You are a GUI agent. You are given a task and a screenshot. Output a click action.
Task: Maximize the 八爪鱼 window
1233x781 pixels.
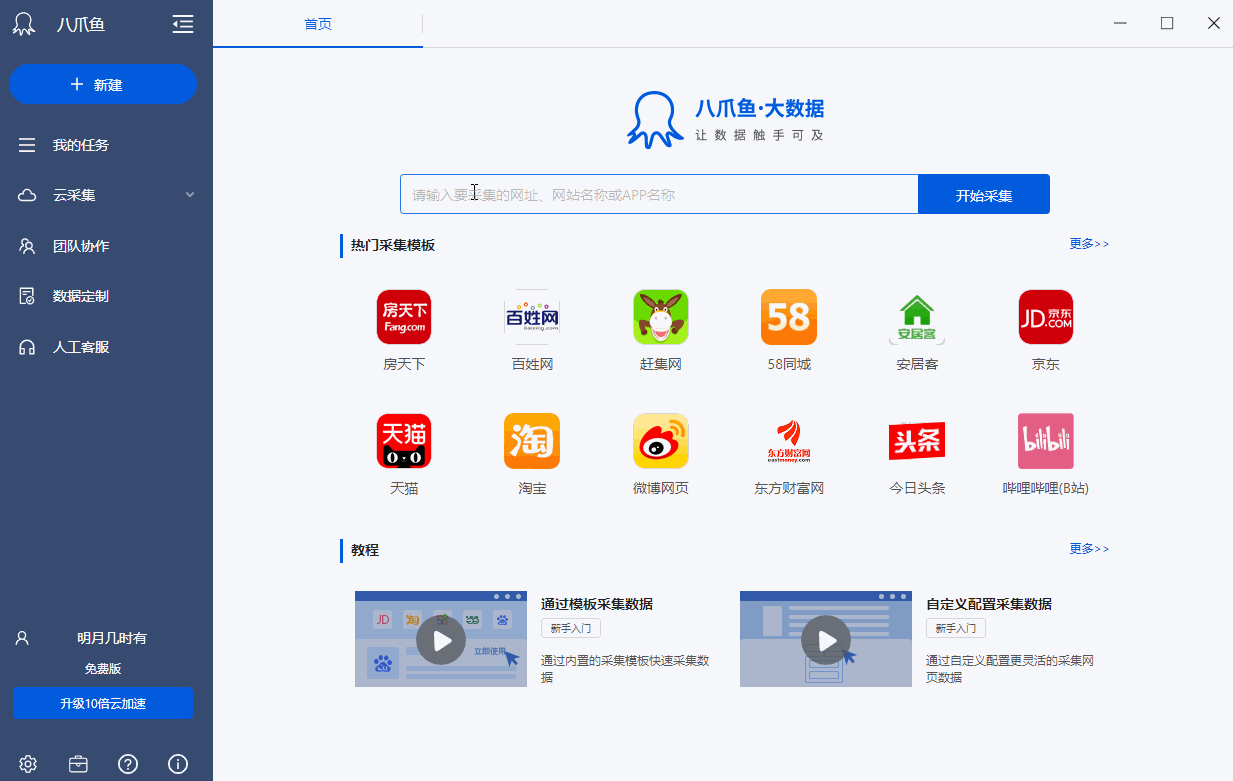1167,23
